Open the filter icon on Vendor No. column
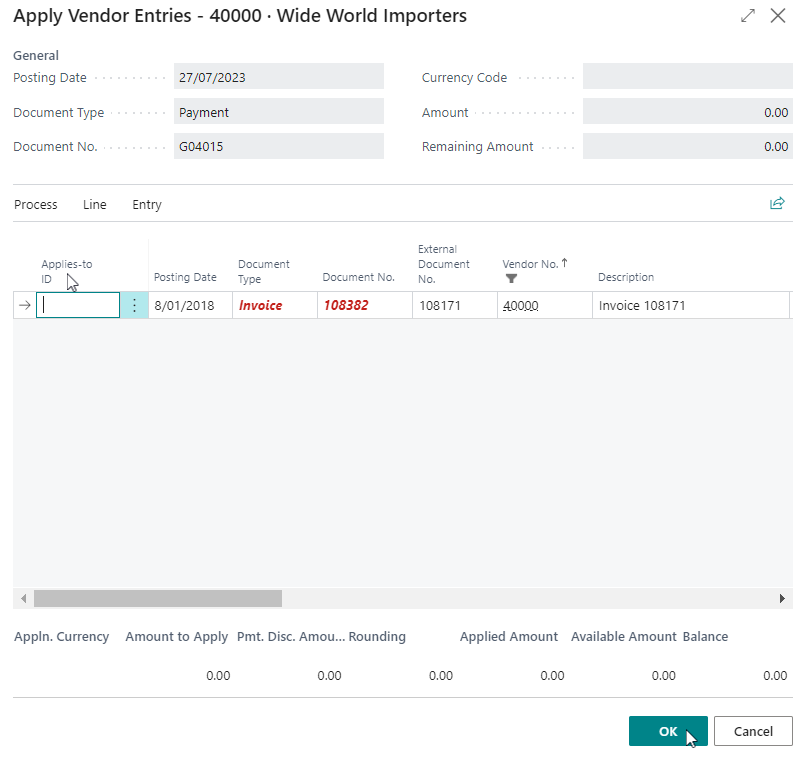The width and height of the screenshot is (807, 762). point(510,277)
